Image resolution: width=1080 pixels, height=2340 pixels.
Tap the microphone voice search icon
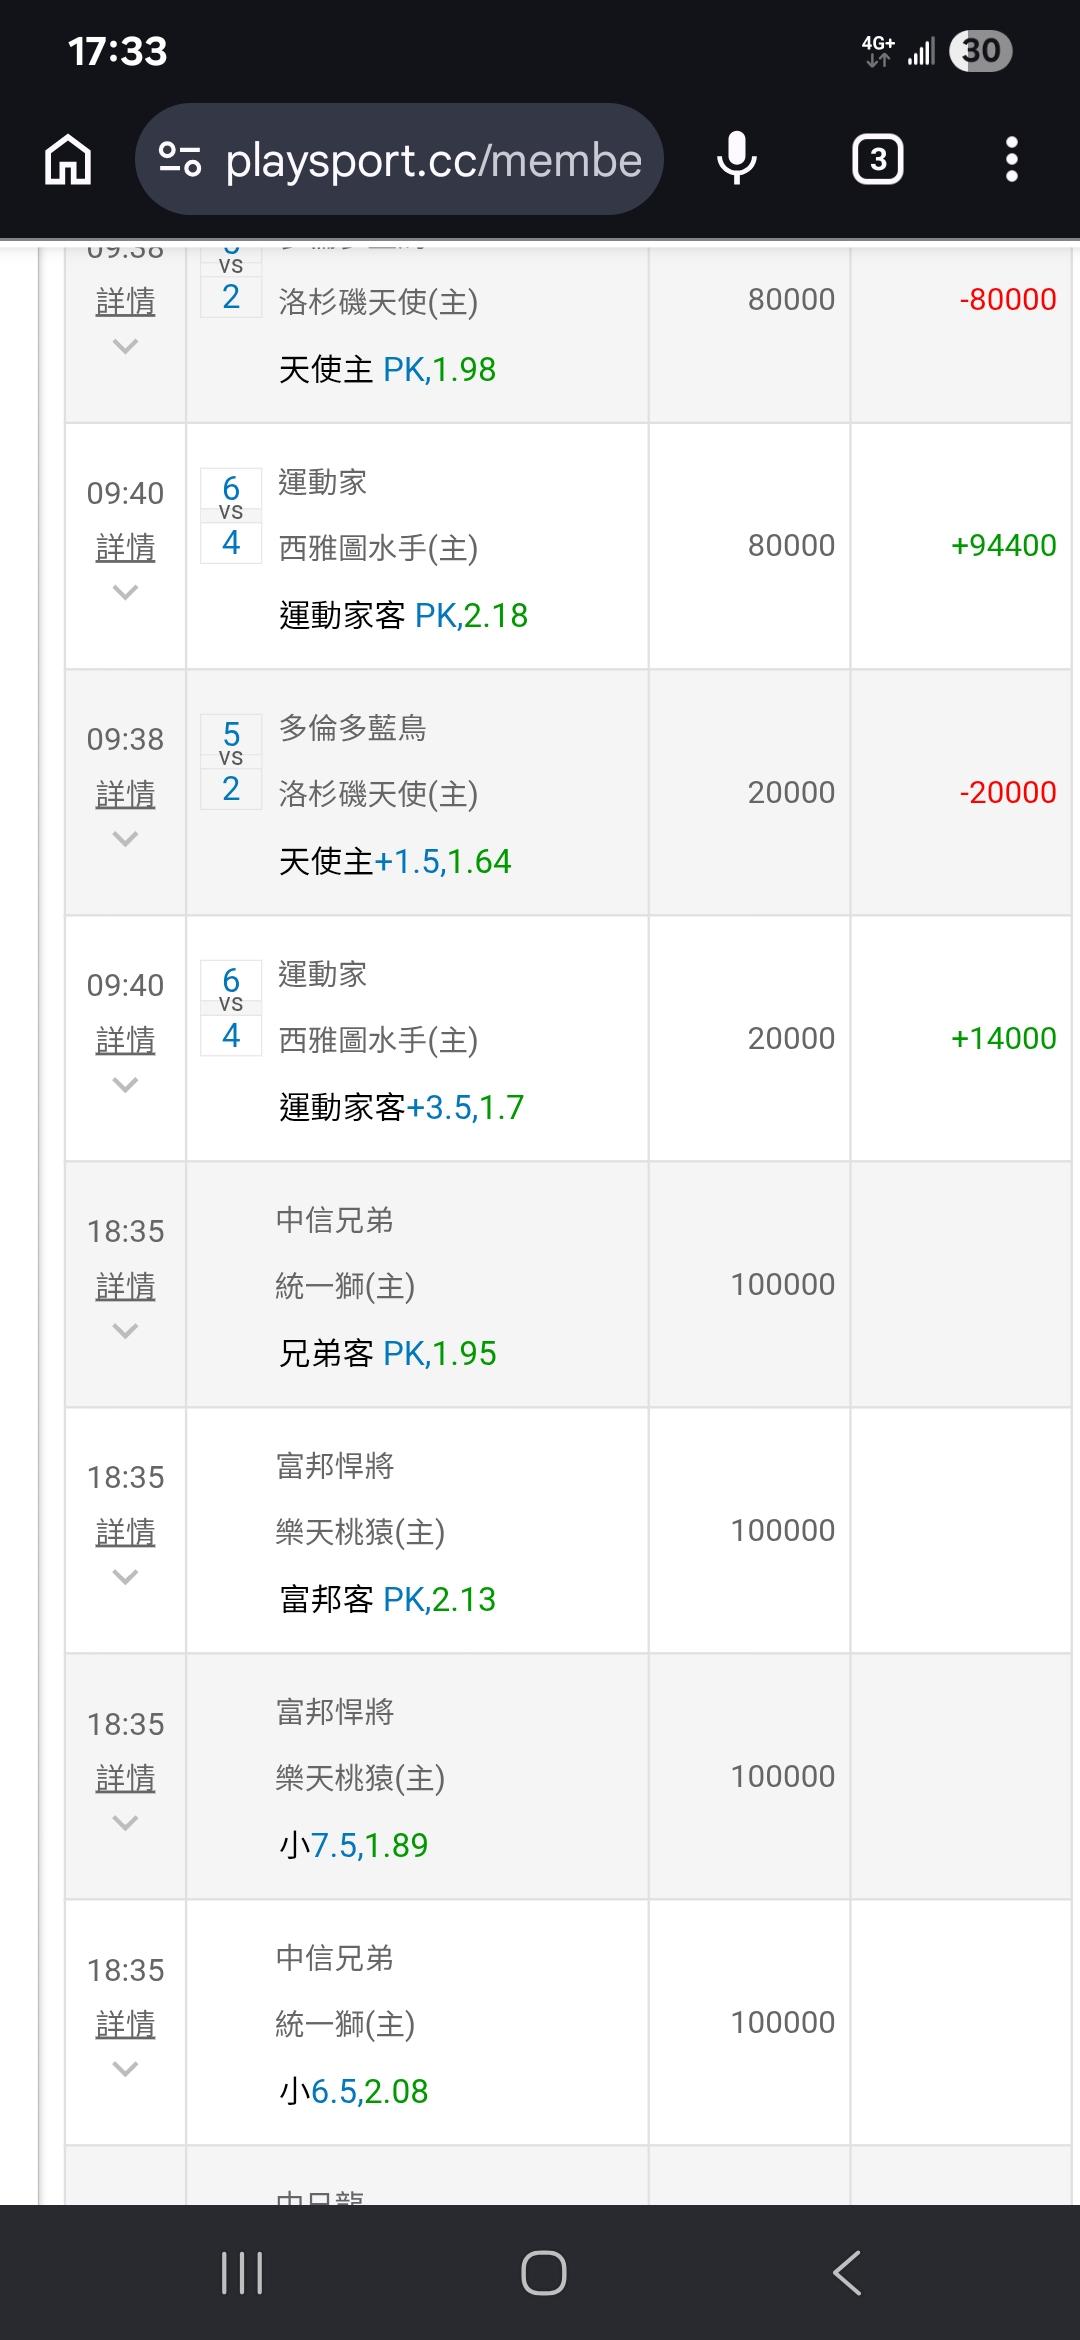[737, 160]
